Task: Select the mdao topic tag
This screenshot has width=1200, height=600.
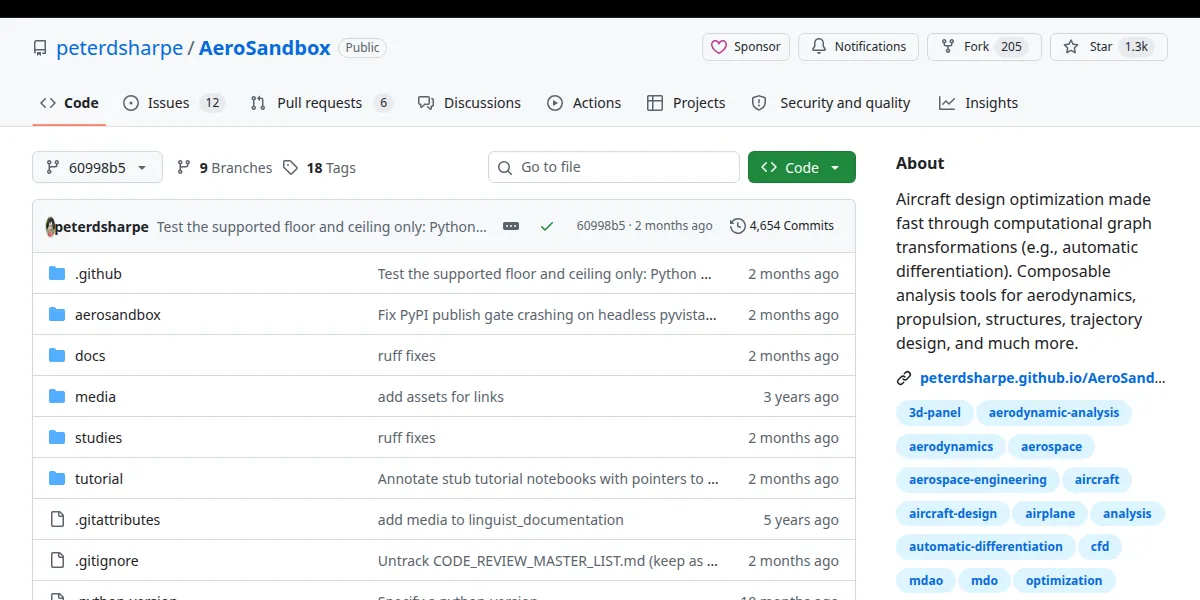Action: [x=926, y=581]
